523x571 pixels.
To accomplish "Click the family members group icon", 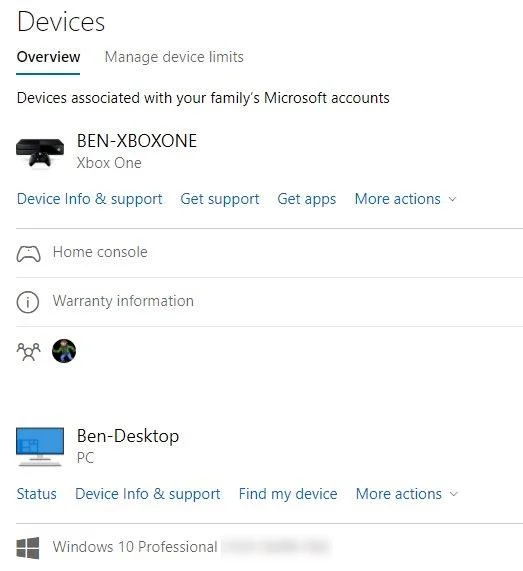I will [x=28, y=351].
